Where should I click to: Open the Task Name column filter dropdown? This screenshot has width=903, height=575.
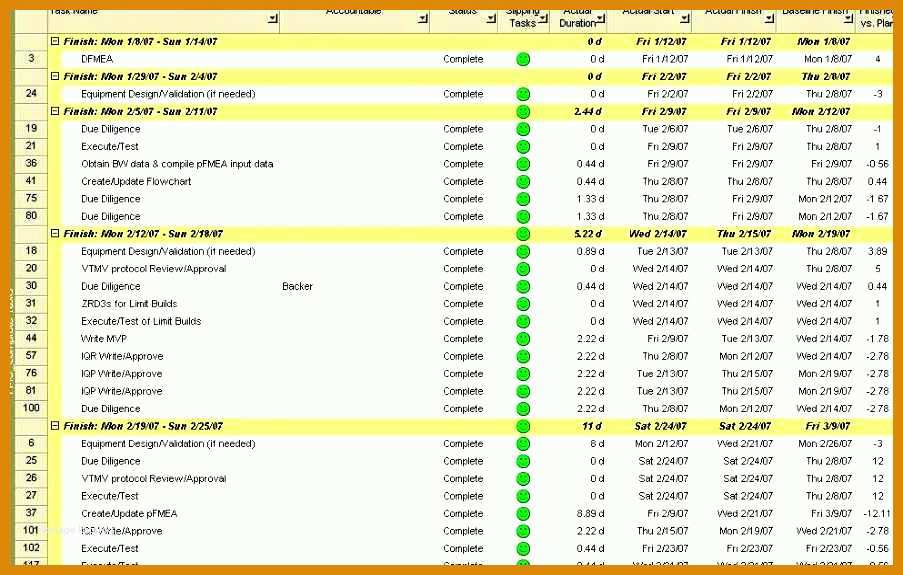coord(273,19)
